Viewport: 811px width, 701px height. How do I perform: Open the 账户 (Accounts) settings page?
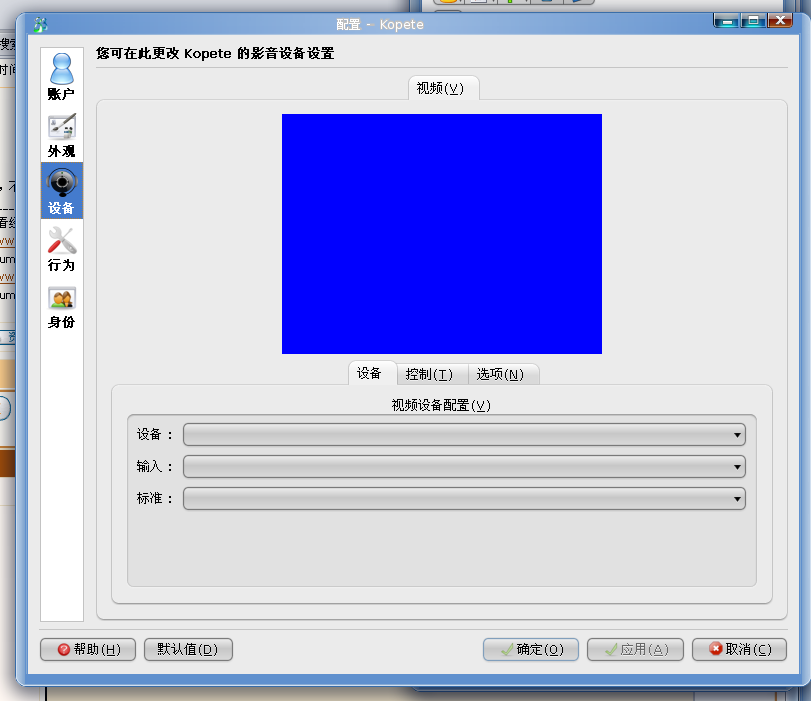tap(62, 77)
